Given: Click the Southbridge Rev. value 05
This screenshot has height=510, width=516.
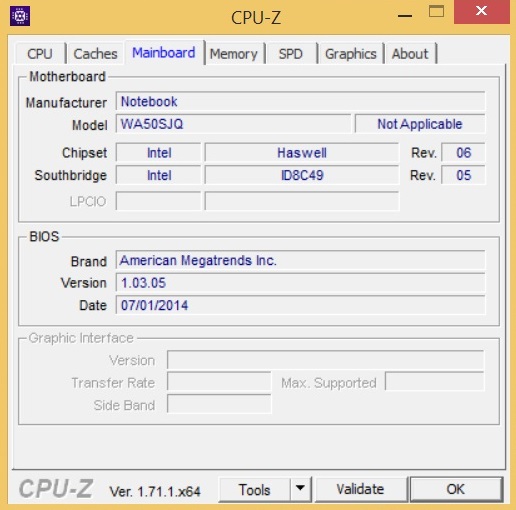Looking at the screenshot, I should pyautogui.click(x=463, y=175).
